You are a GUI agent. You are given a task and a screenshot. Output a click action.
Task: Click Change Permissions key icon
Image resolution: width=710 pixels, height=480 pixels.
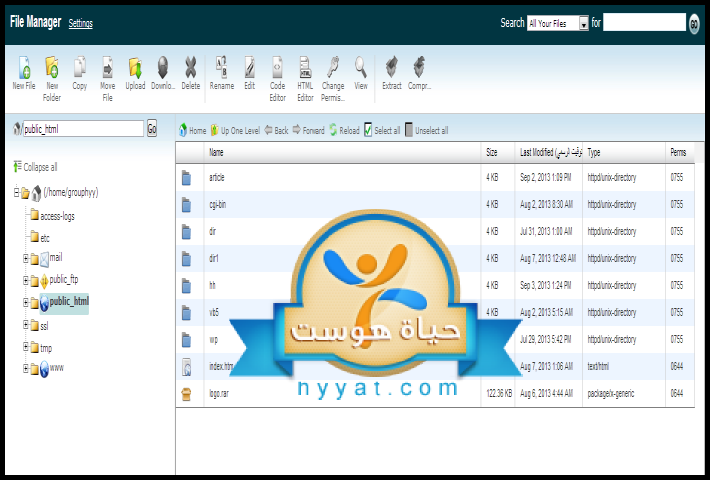tap(333, 67)
